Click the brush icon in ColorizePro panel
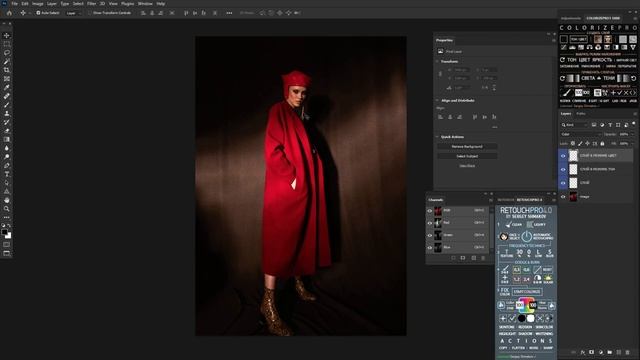Screen dimensions: 640x360 pyautogui.click(x=567, y=93)
